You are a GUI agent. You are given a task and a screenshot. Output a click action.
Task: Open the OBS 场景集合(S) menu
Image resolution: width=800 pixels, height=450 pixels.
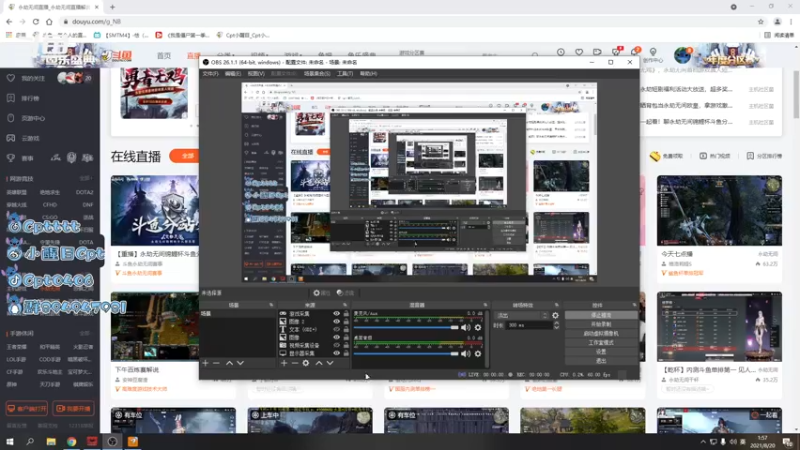pos(317,73)
